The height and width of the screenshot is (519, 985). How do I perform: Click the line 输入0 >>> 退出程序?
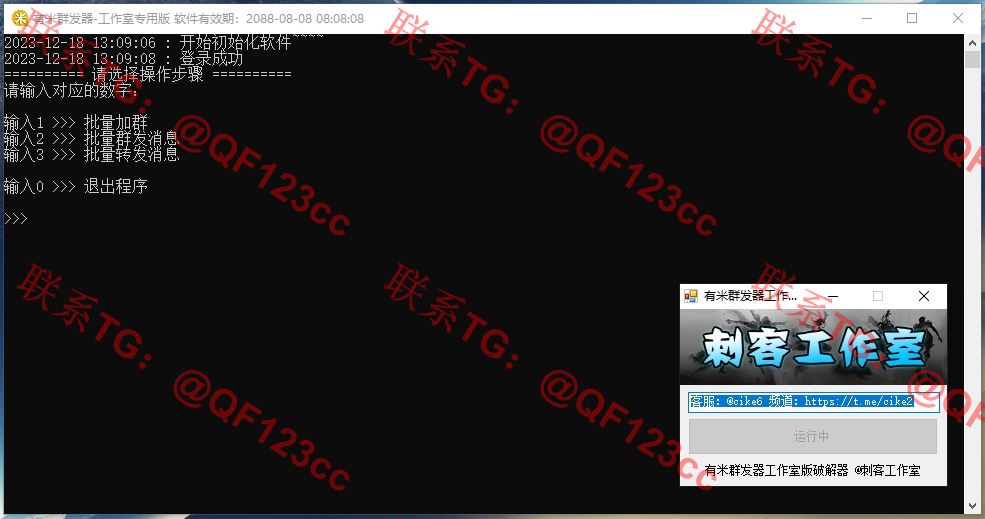75,186
